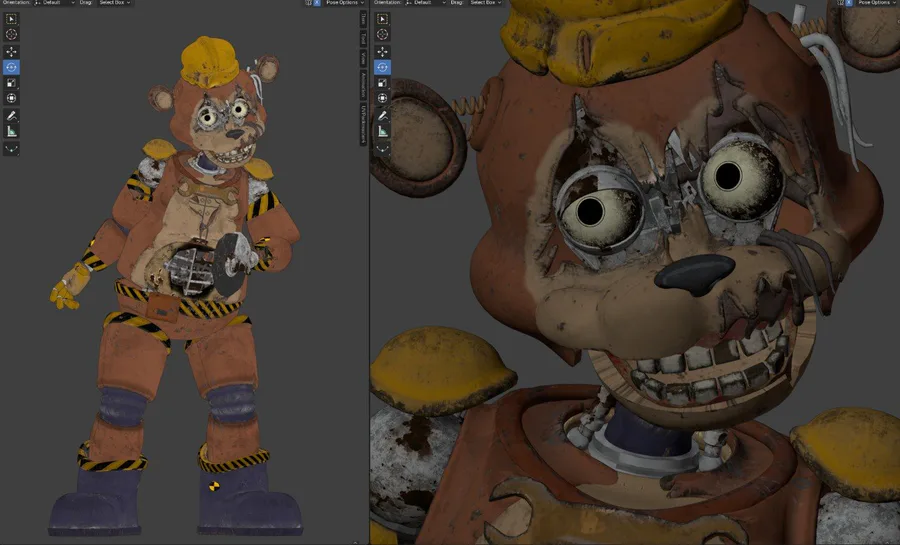
Task: Toggle X-axis mirror in right viewport header
Action: (849, 2)
